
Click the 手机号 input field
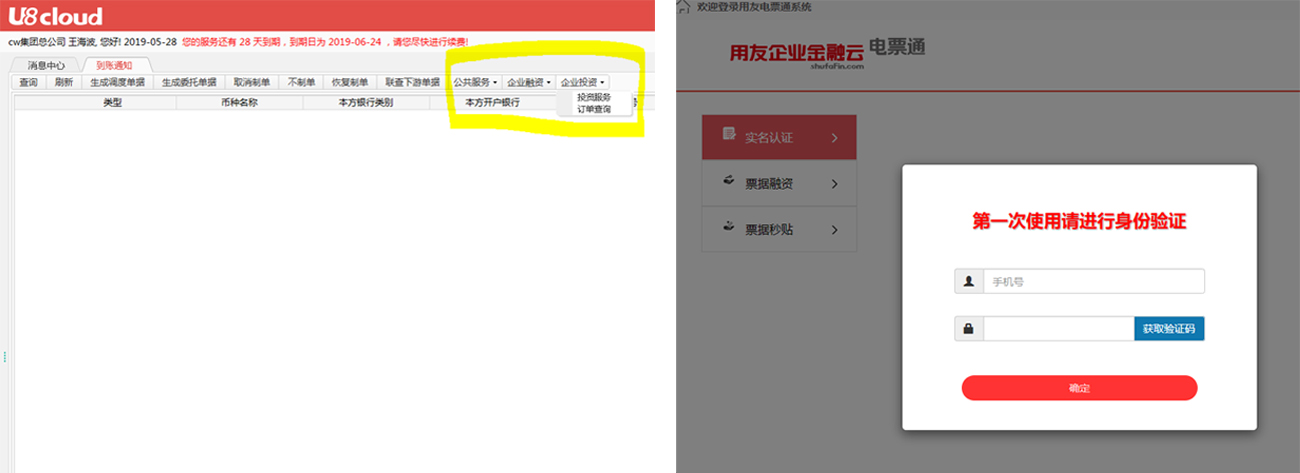[x=1094, y=282]
